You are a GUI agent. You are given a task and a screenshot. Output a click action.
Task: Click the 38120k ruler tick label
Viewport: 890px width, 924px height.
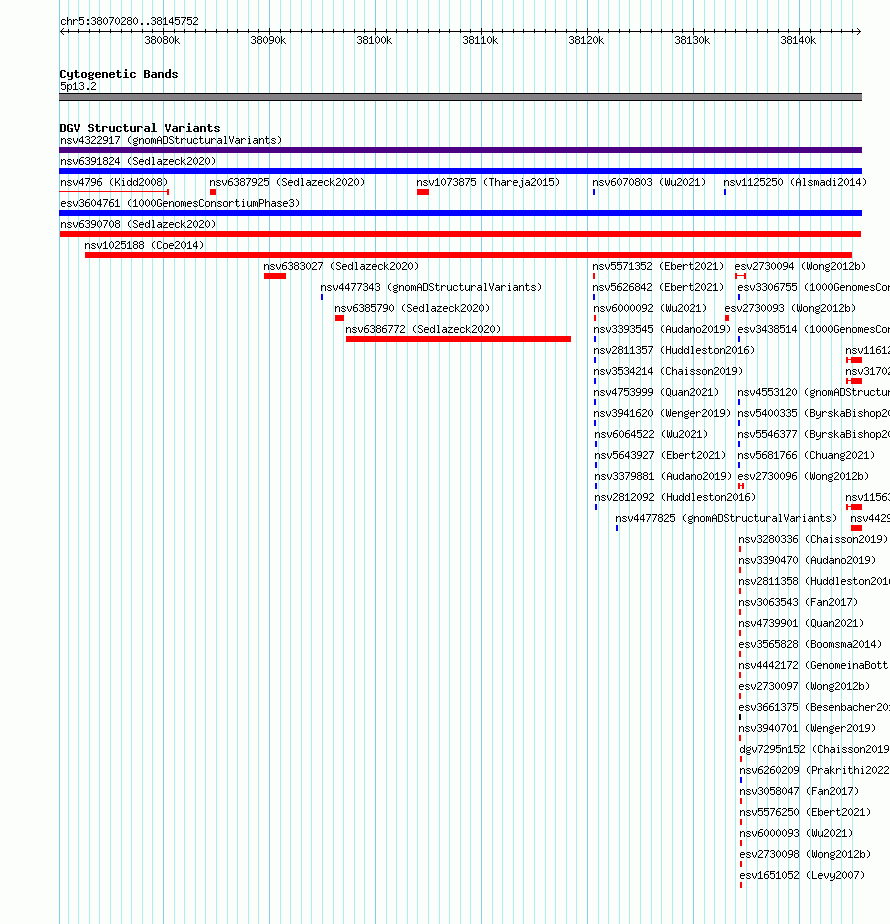point(586,41)
